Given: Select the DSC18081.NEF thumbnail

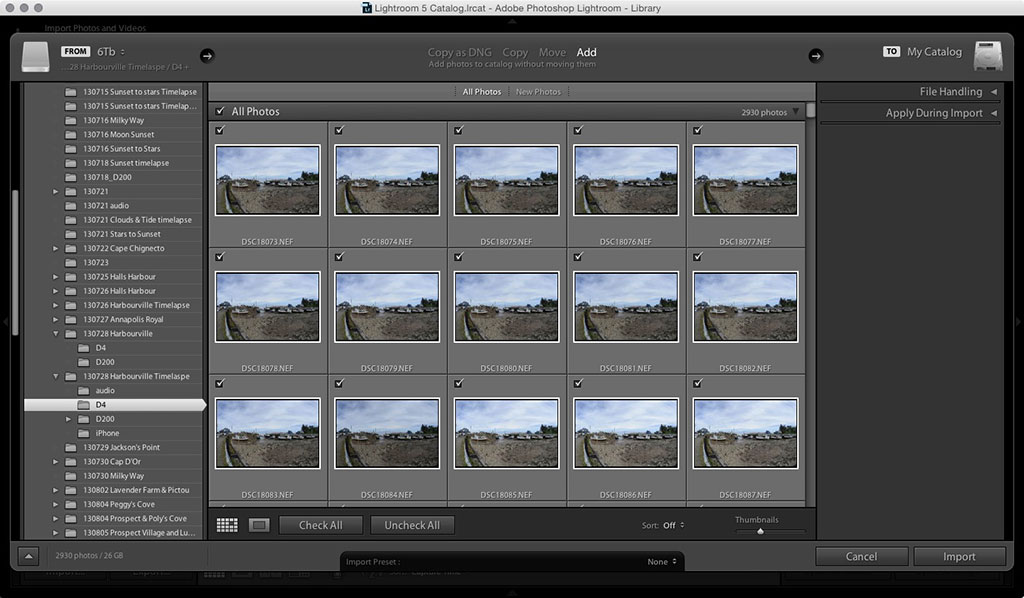Looking at the screenshot, I should [626, 307].
